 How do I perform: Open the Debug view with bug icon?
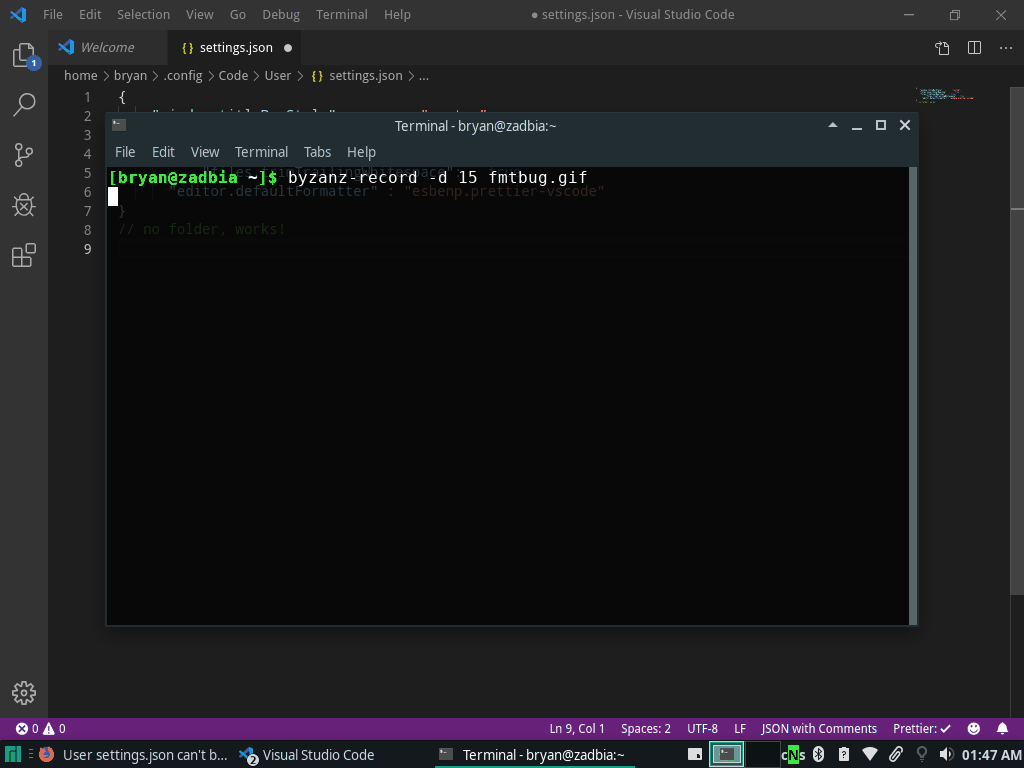pos(24,205)
